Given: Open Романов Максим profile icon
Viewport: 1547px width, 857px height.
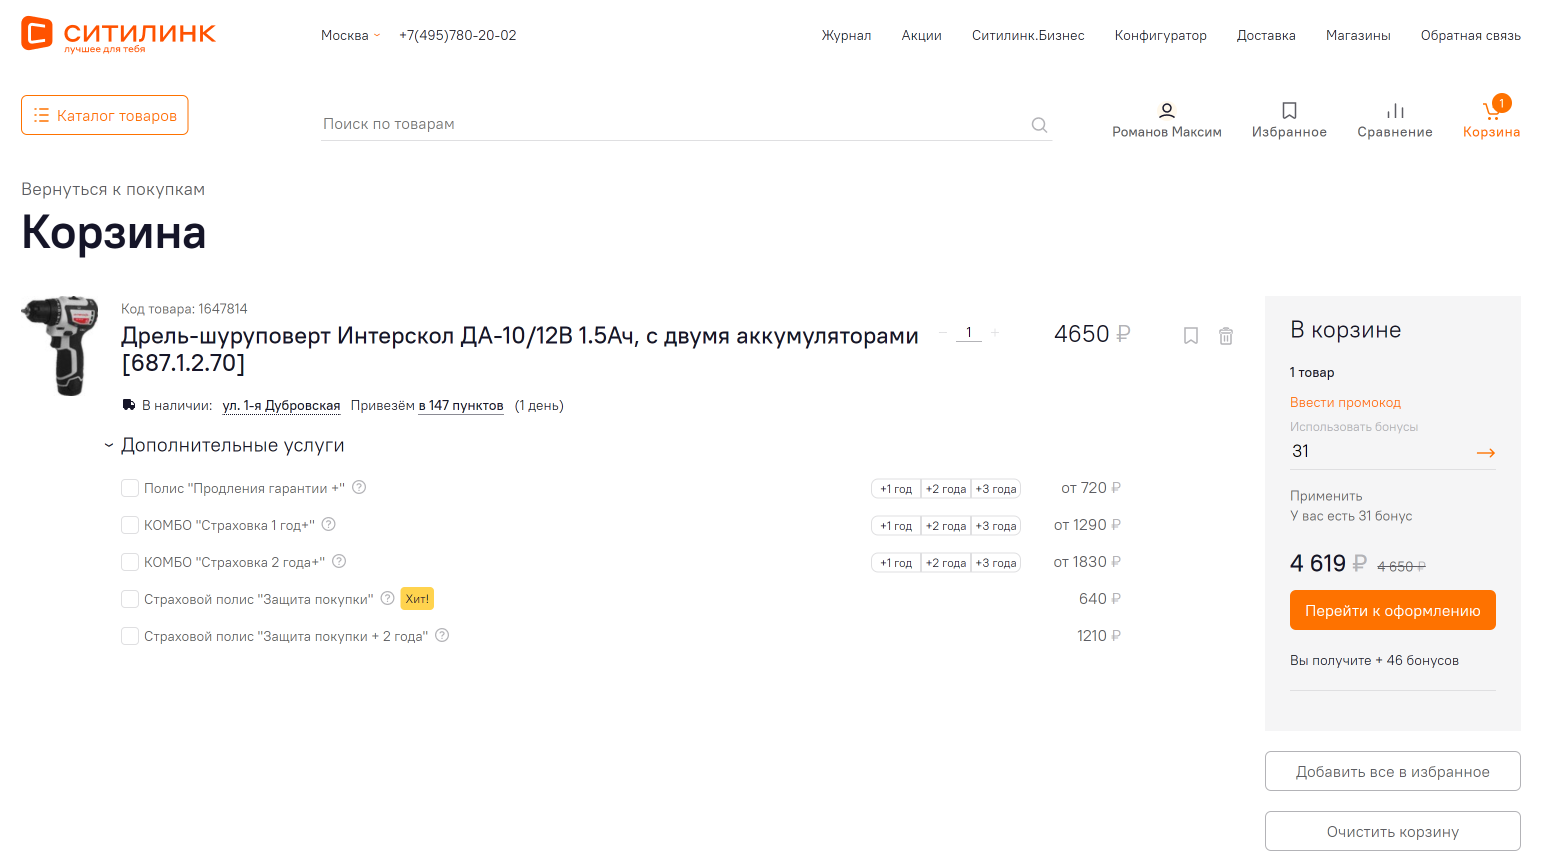Looking at the screenshot, I should coord(1166,111).
